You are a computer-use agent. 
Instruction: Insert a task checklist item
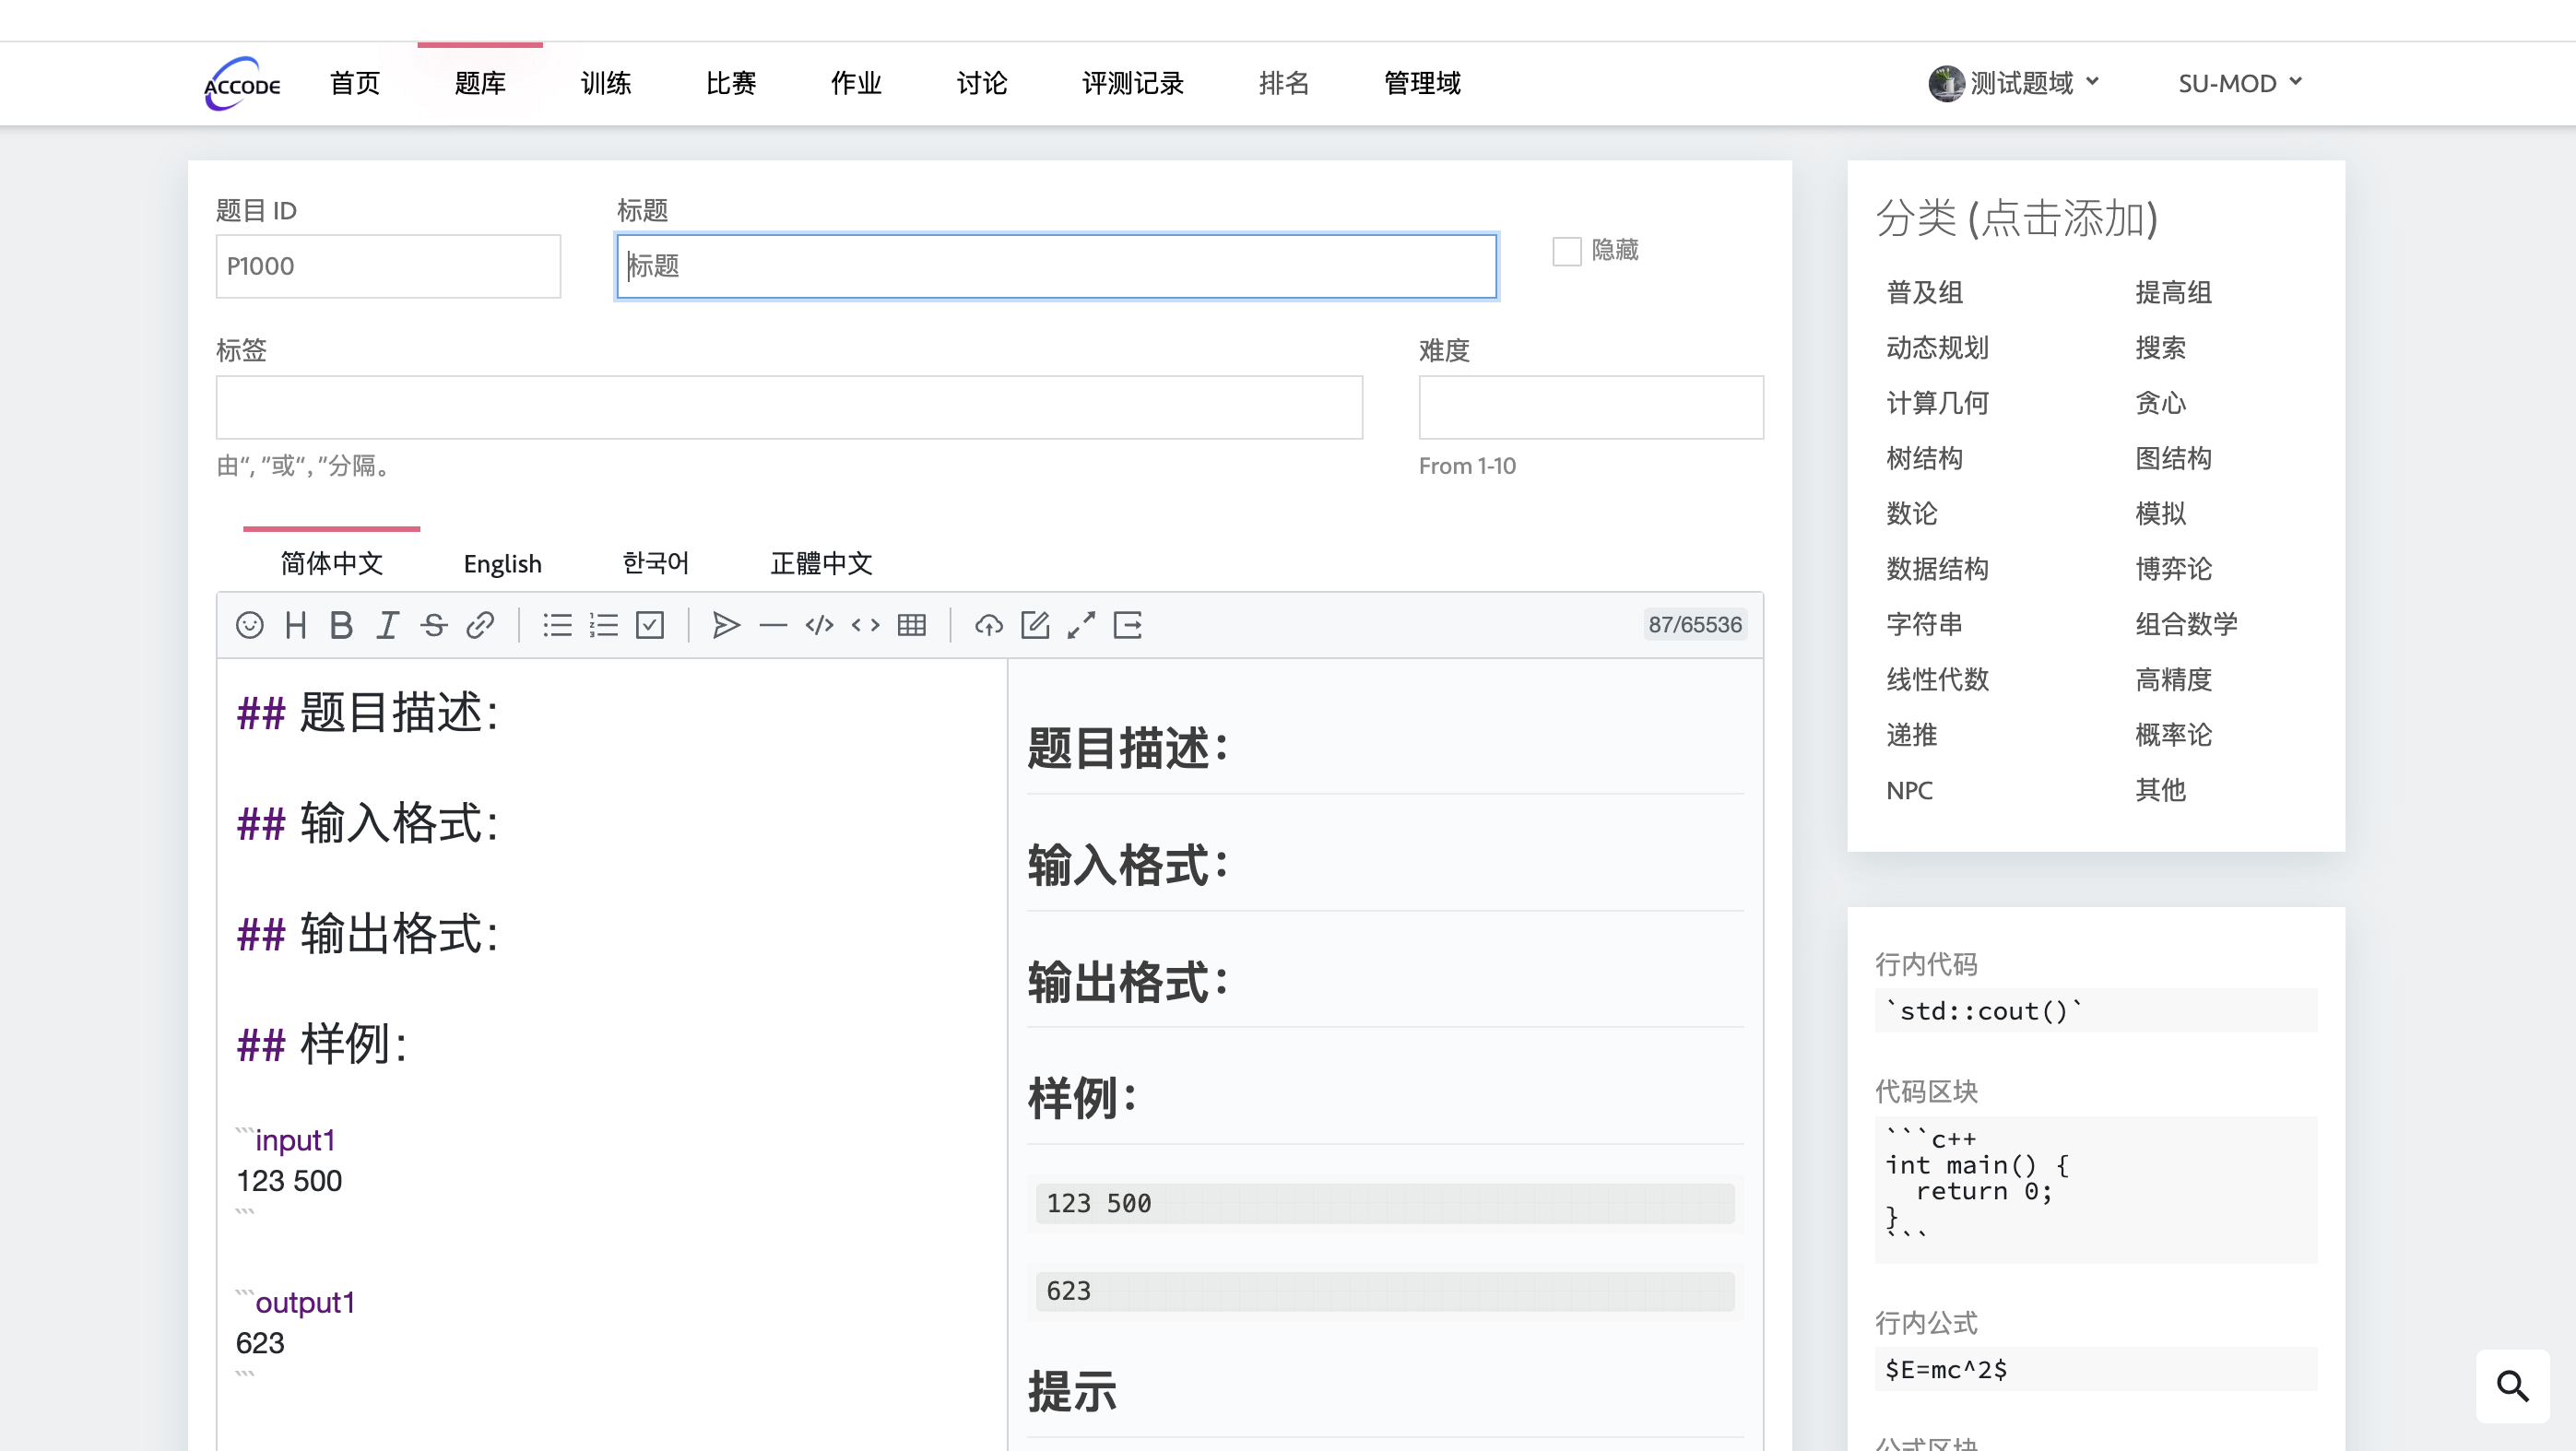(x=650, y=625)
